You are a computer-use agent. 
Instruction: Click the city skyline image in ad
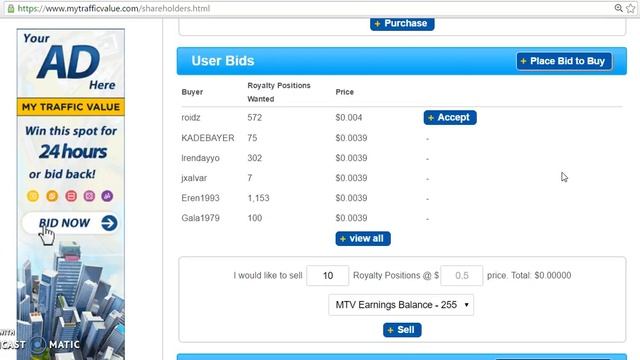[71, 300]
